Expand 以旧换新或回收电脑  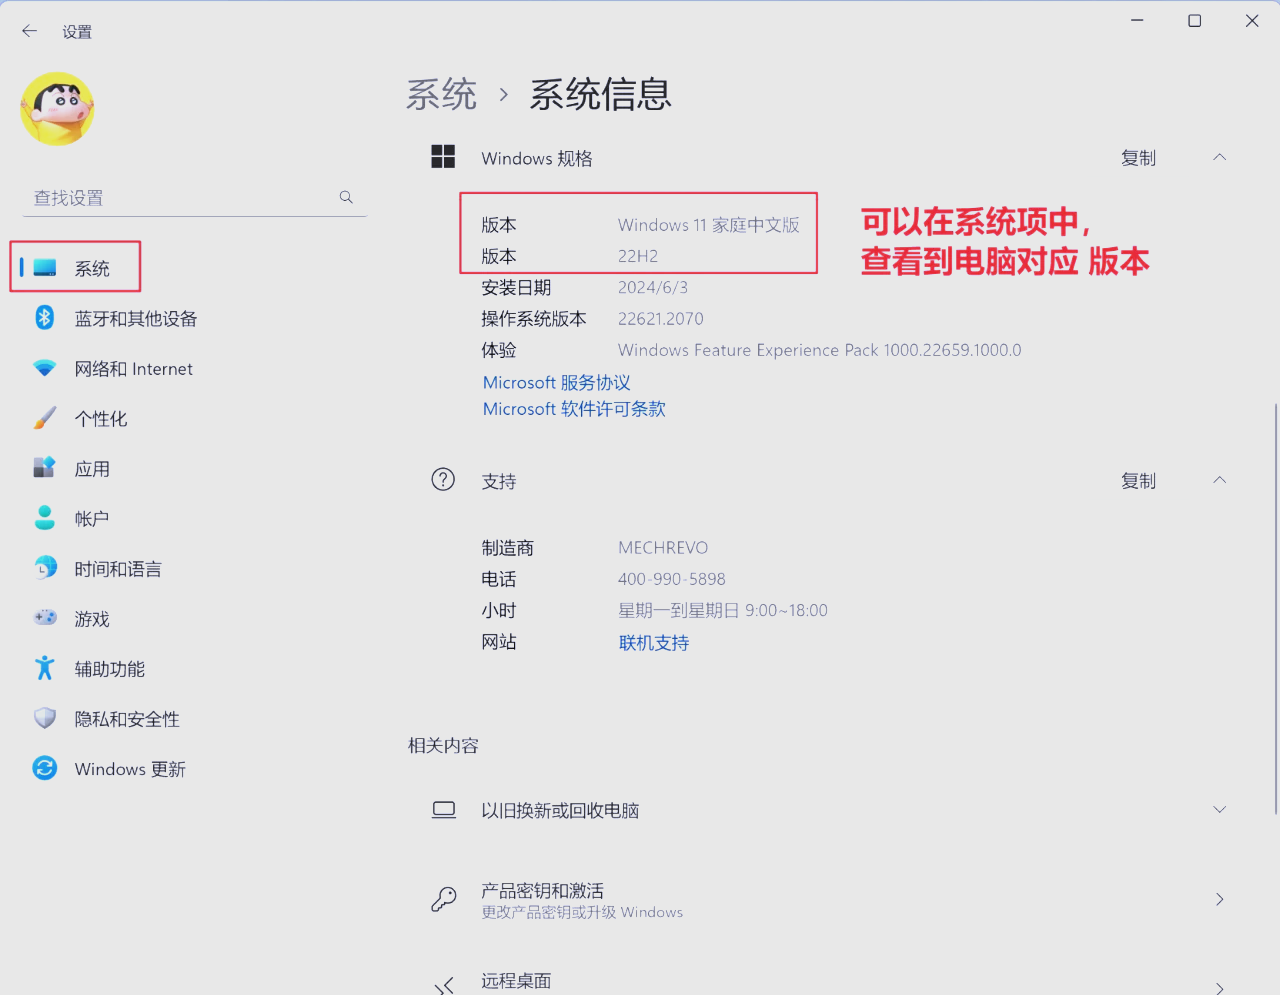coord(1219,809)
